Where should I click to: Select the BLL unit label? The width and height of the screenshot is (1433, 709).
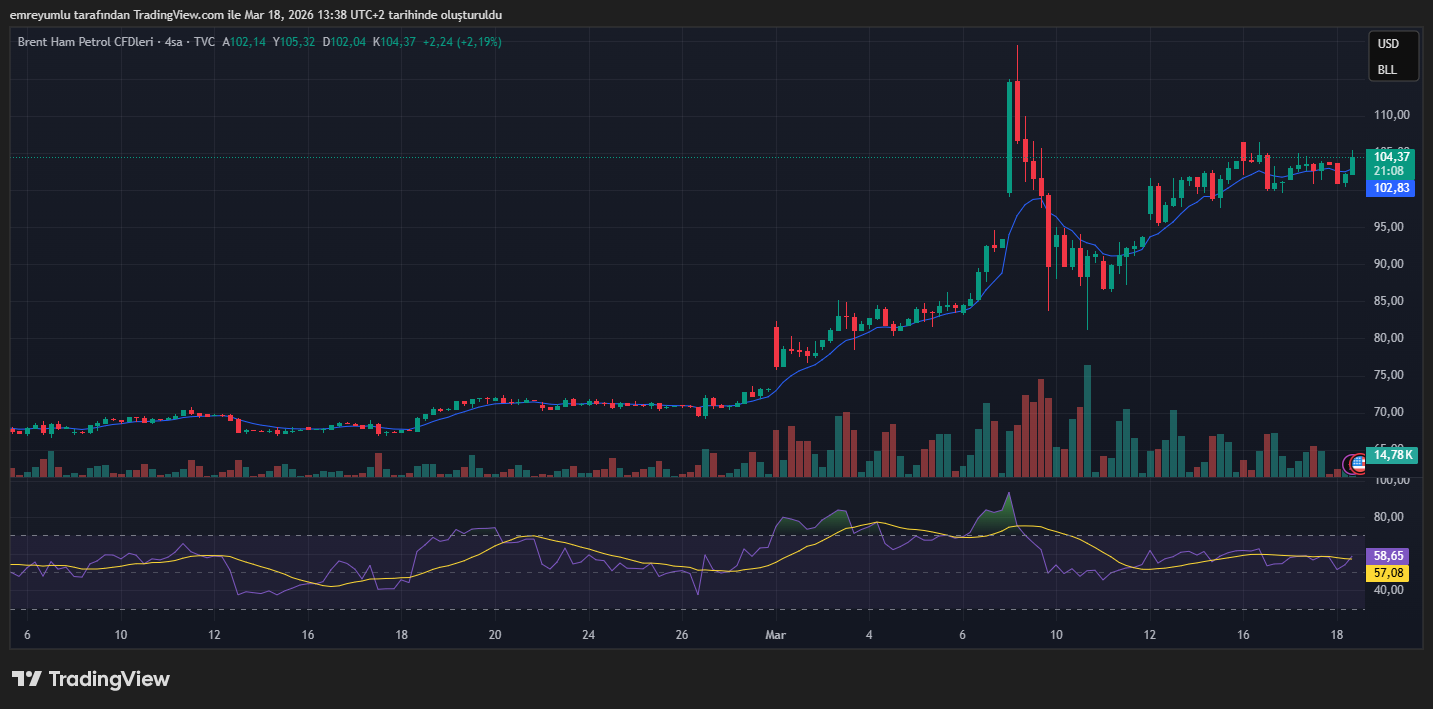tap(1387, 70)
